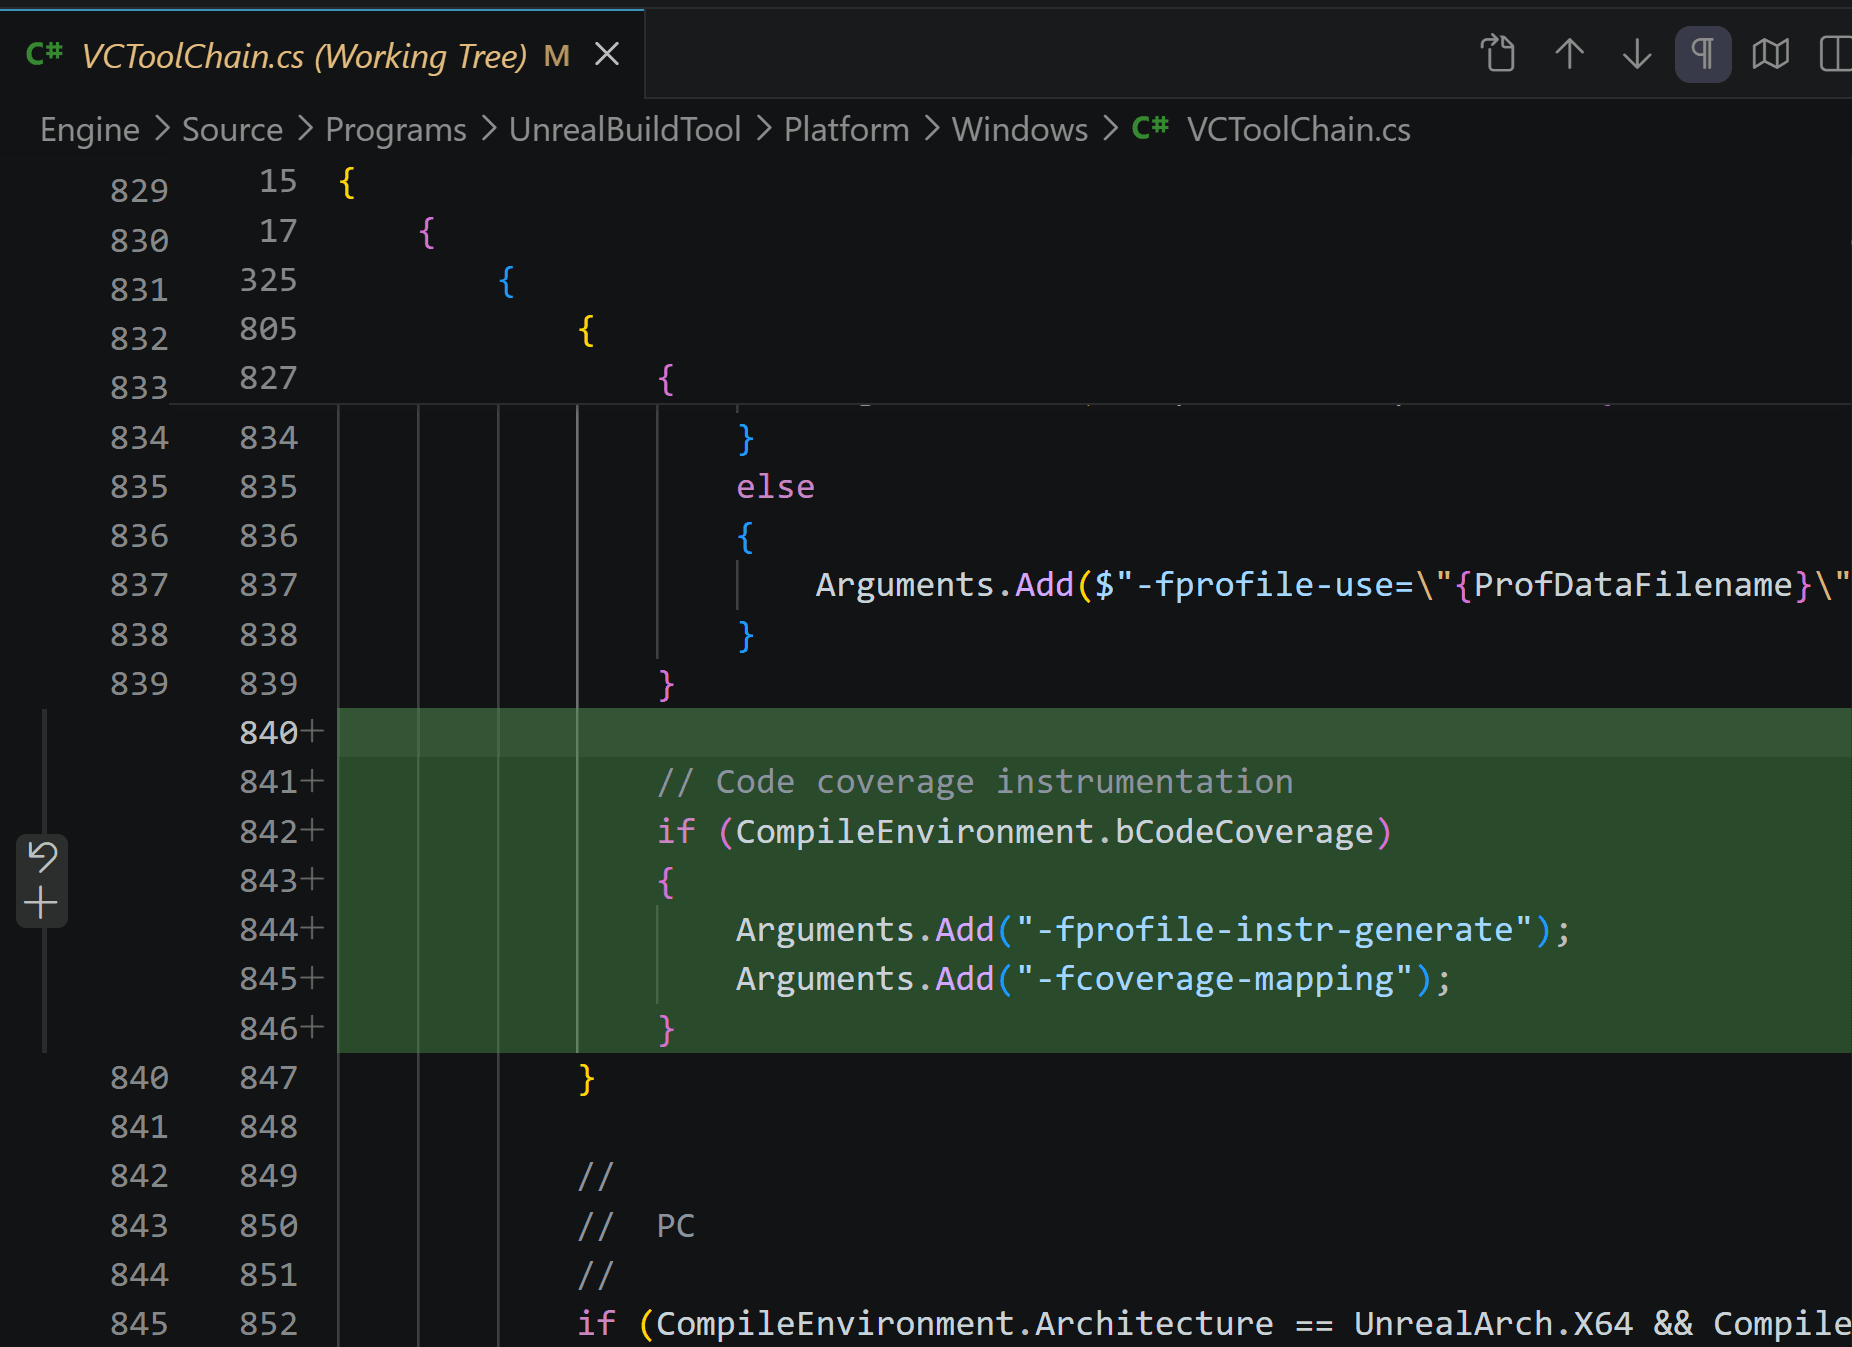The height and width of the screenshot is (1347, 1852).
Task: Click UnrealArch.X64 on line 852
Action: pyautogui.click(x=1493, y=1324)
